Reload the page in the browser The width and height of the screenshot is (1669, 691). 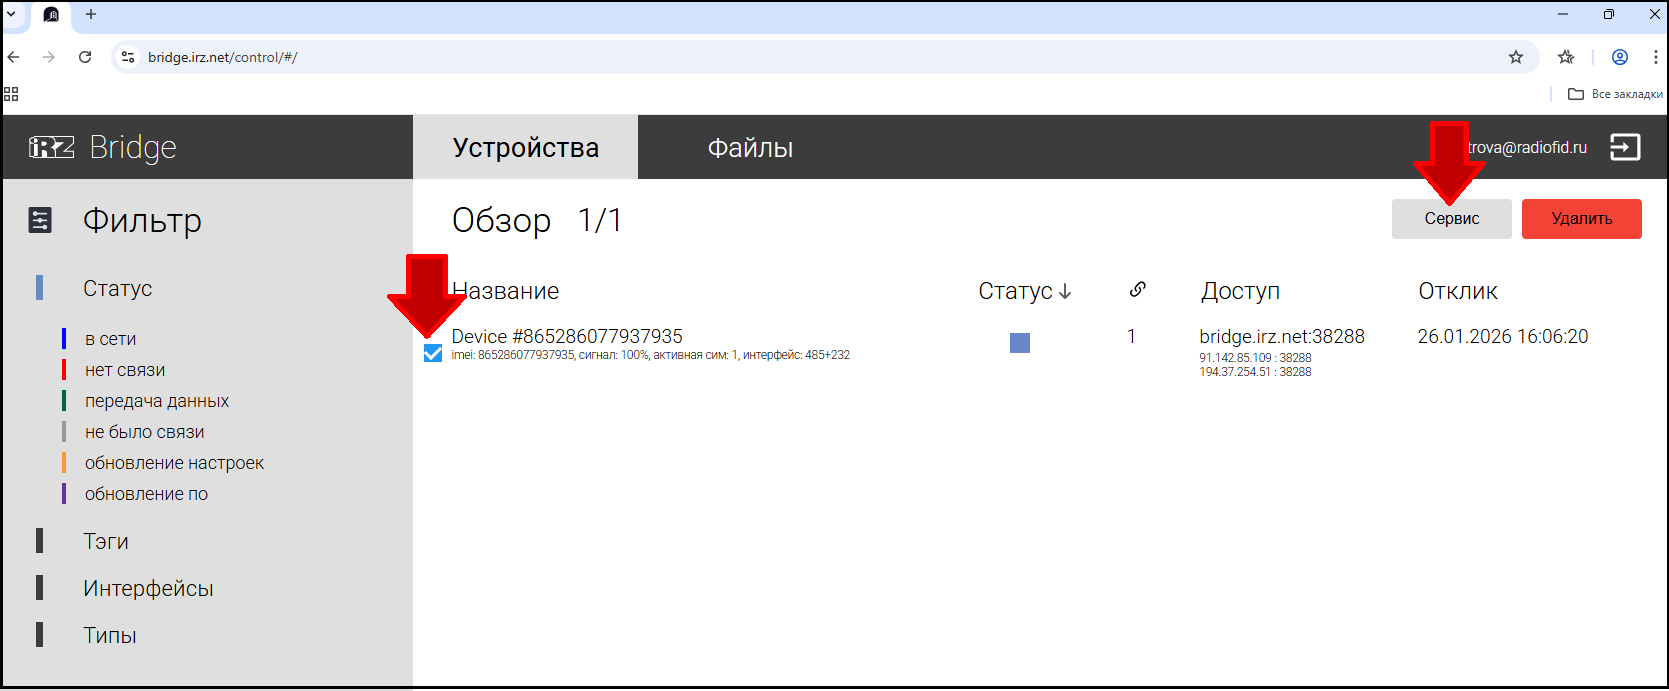(x=85, y=57)
